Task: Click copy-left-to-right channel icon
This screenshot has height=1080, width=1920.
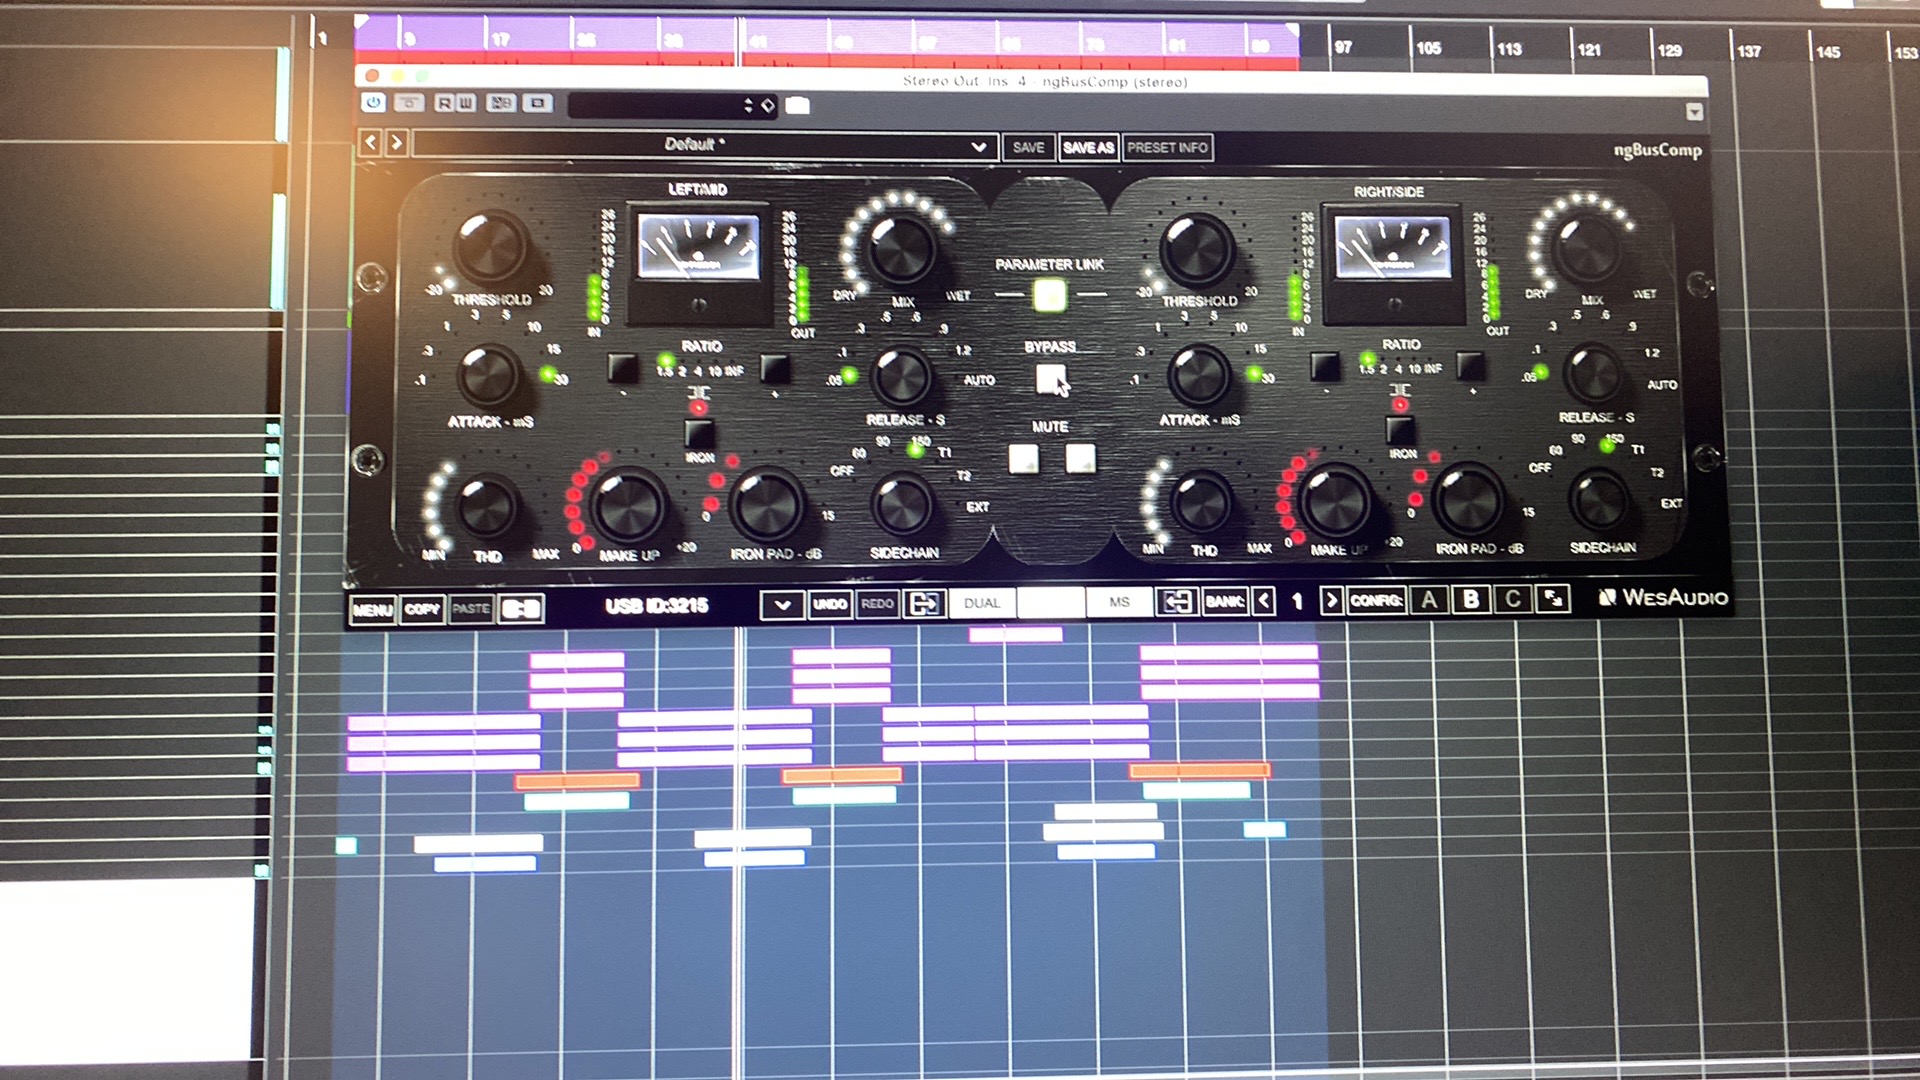Action: (924, 603)
